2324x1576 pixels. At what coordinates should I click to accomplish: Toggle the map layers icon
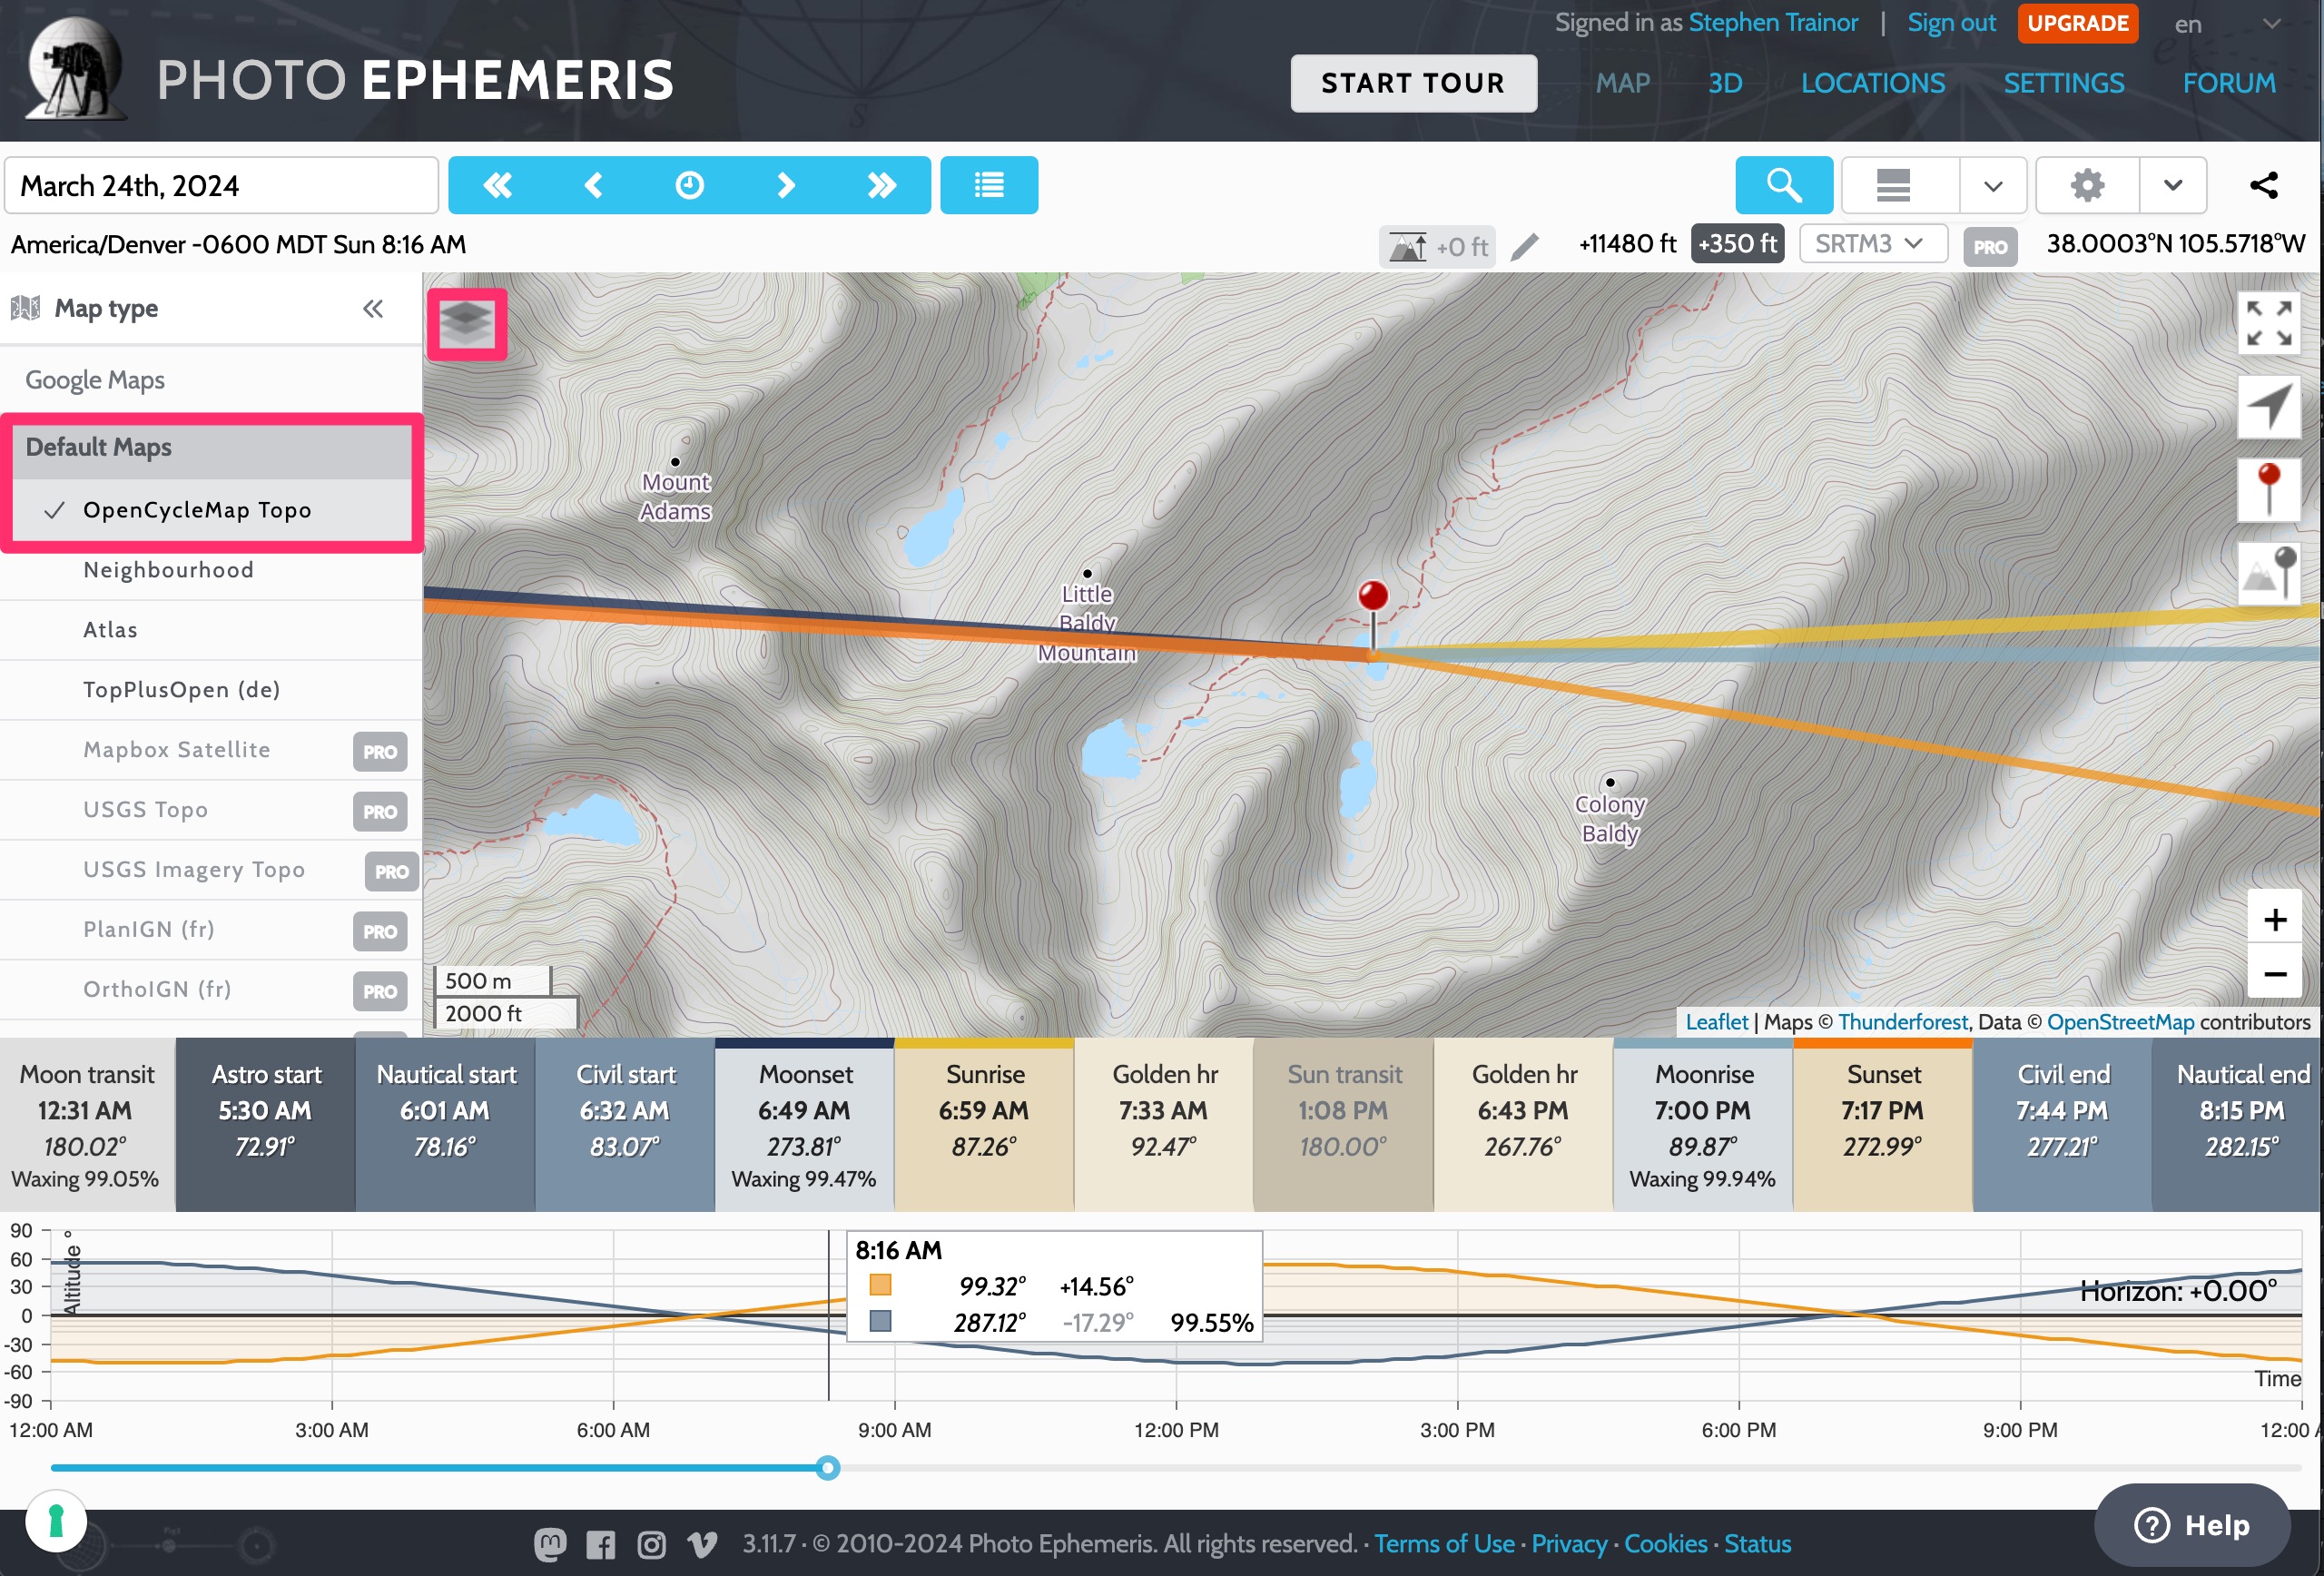click(x=467, y=324)
